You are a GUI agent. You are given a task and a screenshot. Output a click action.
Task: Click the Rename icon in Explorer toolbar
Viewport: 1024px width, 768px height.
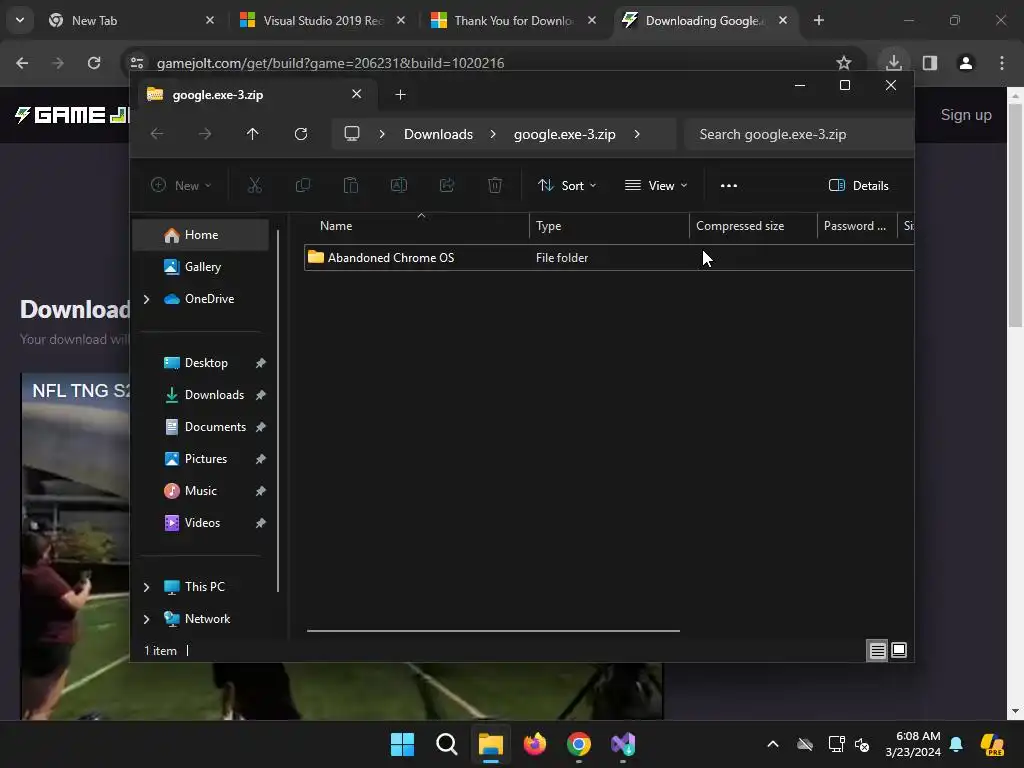tap(399, 185)
